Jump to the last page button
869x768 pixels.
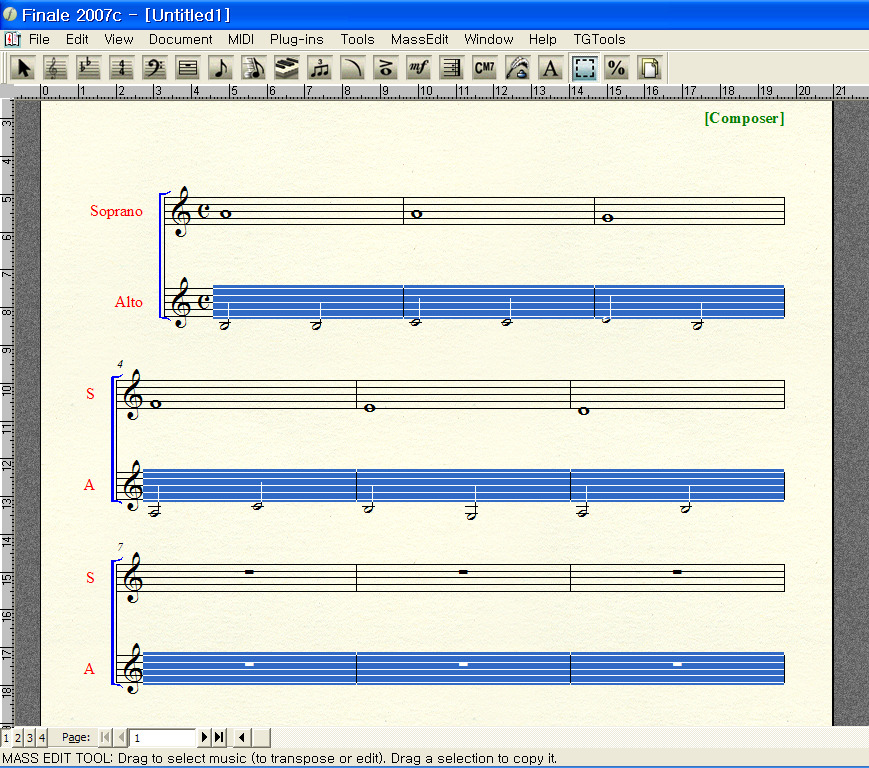coord(219,738)
